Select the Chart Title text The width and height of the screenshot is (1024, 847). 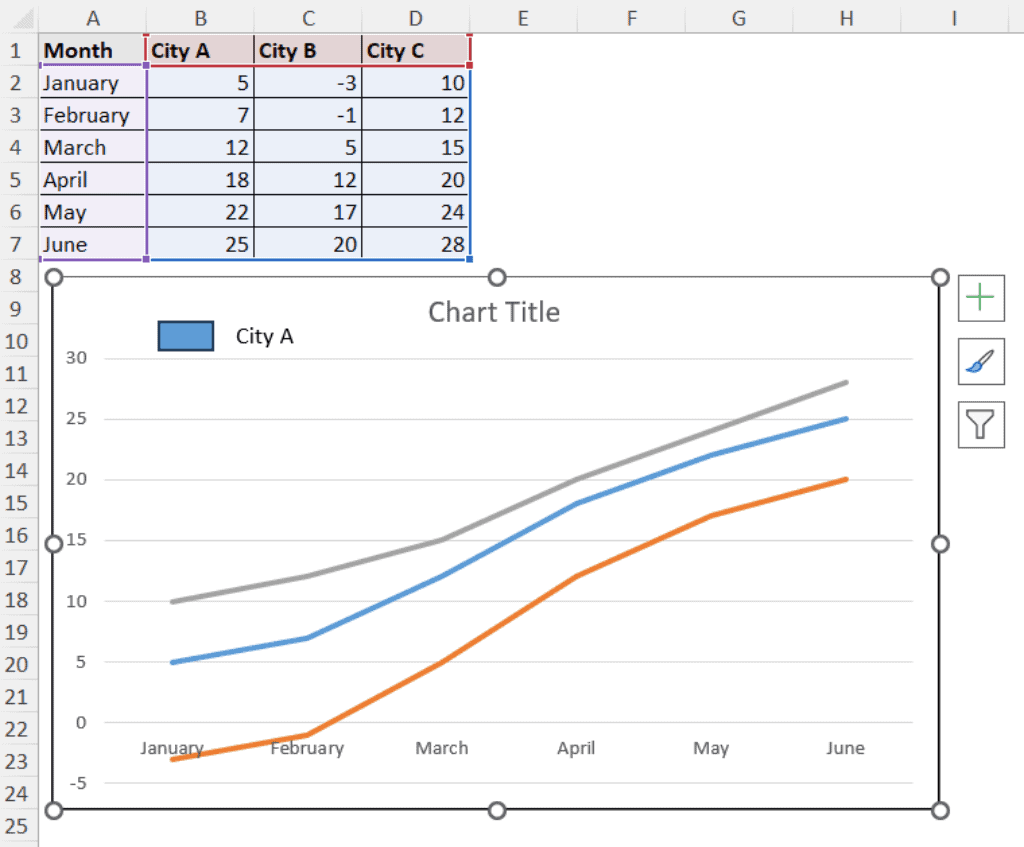[x=493, y=312]
